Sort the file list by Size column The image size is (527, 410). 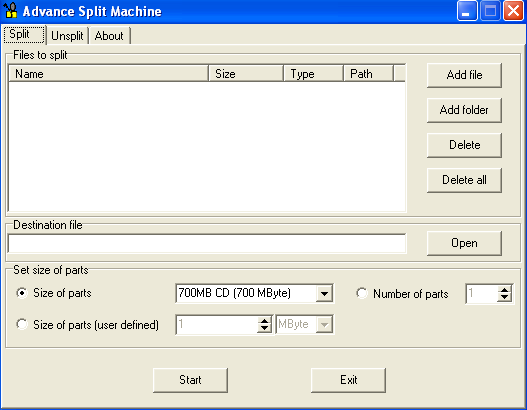tap(246, 74)
